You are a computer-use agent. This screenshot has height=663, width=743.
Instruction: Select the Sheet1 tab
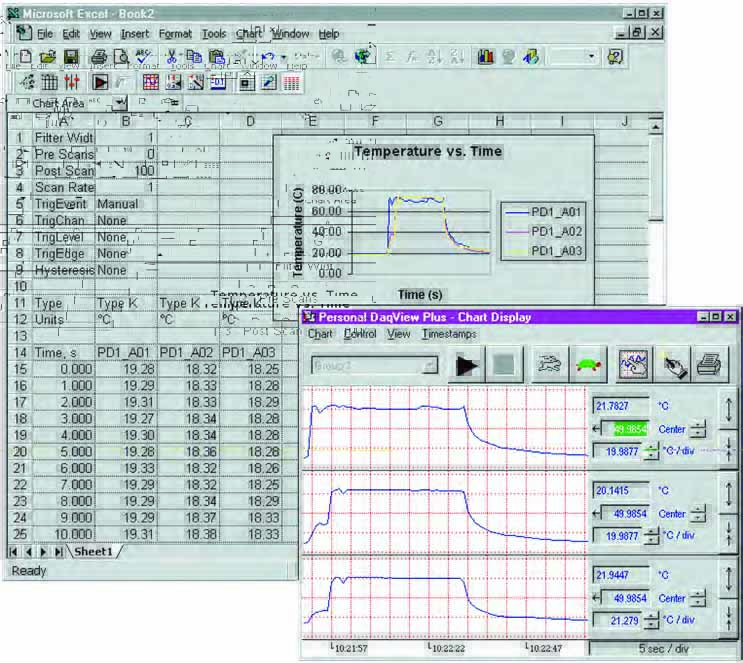(94, 552)
